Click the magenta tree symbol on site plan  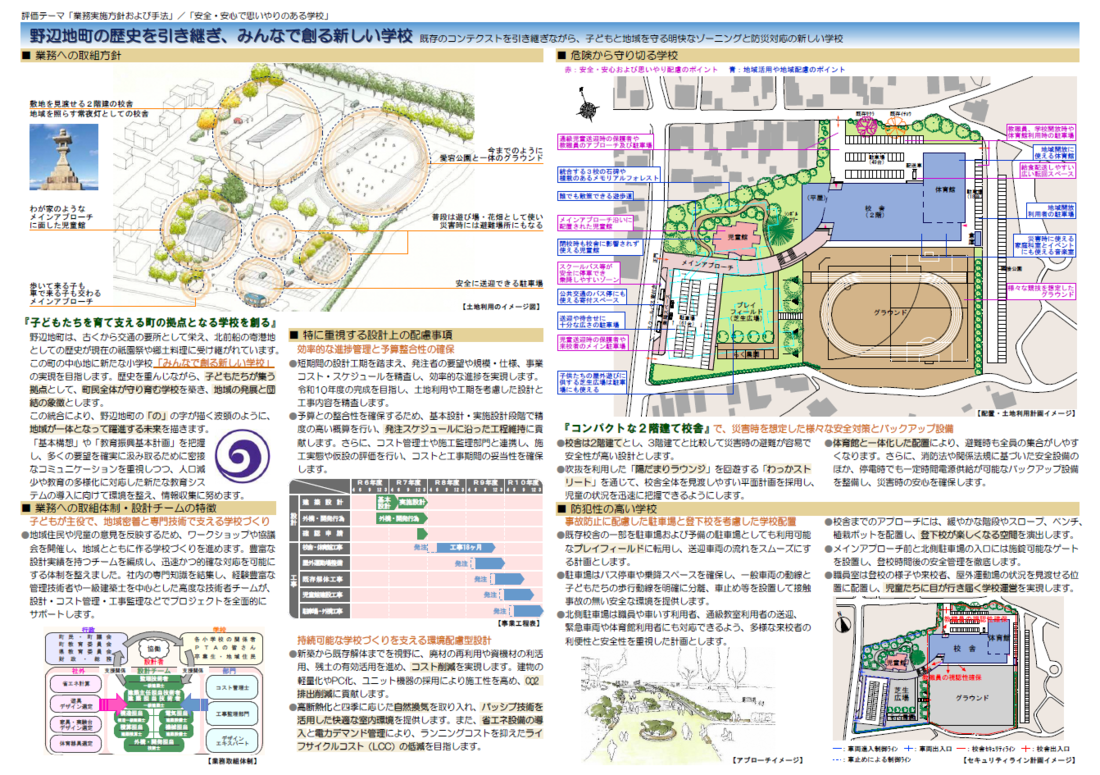(867, 126)
